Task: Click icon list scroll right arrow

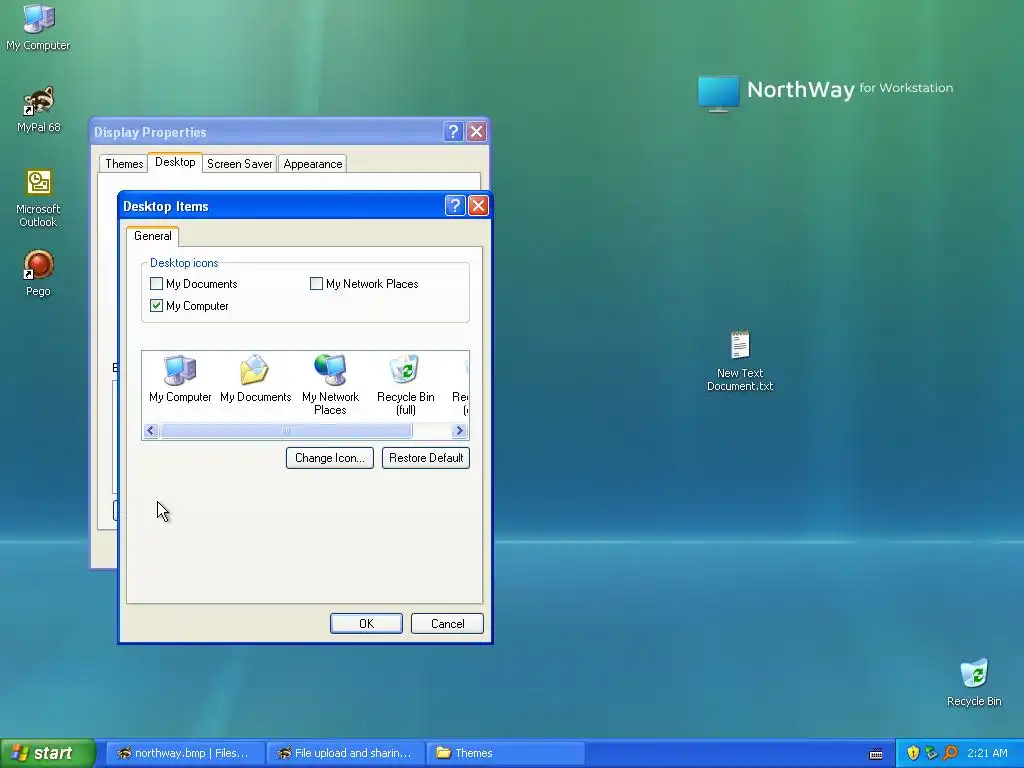Action: coord(459,430)
